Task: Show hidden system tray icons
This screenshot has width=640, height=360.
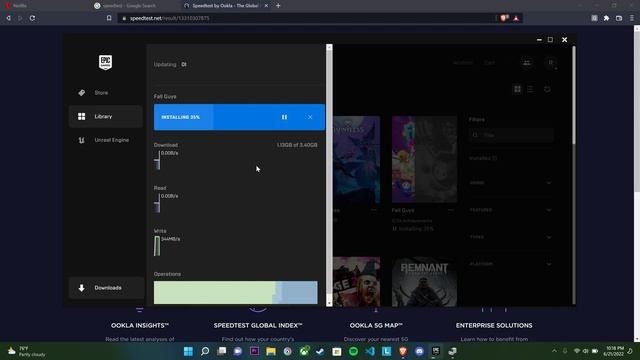Action: (x=554, y=351)
